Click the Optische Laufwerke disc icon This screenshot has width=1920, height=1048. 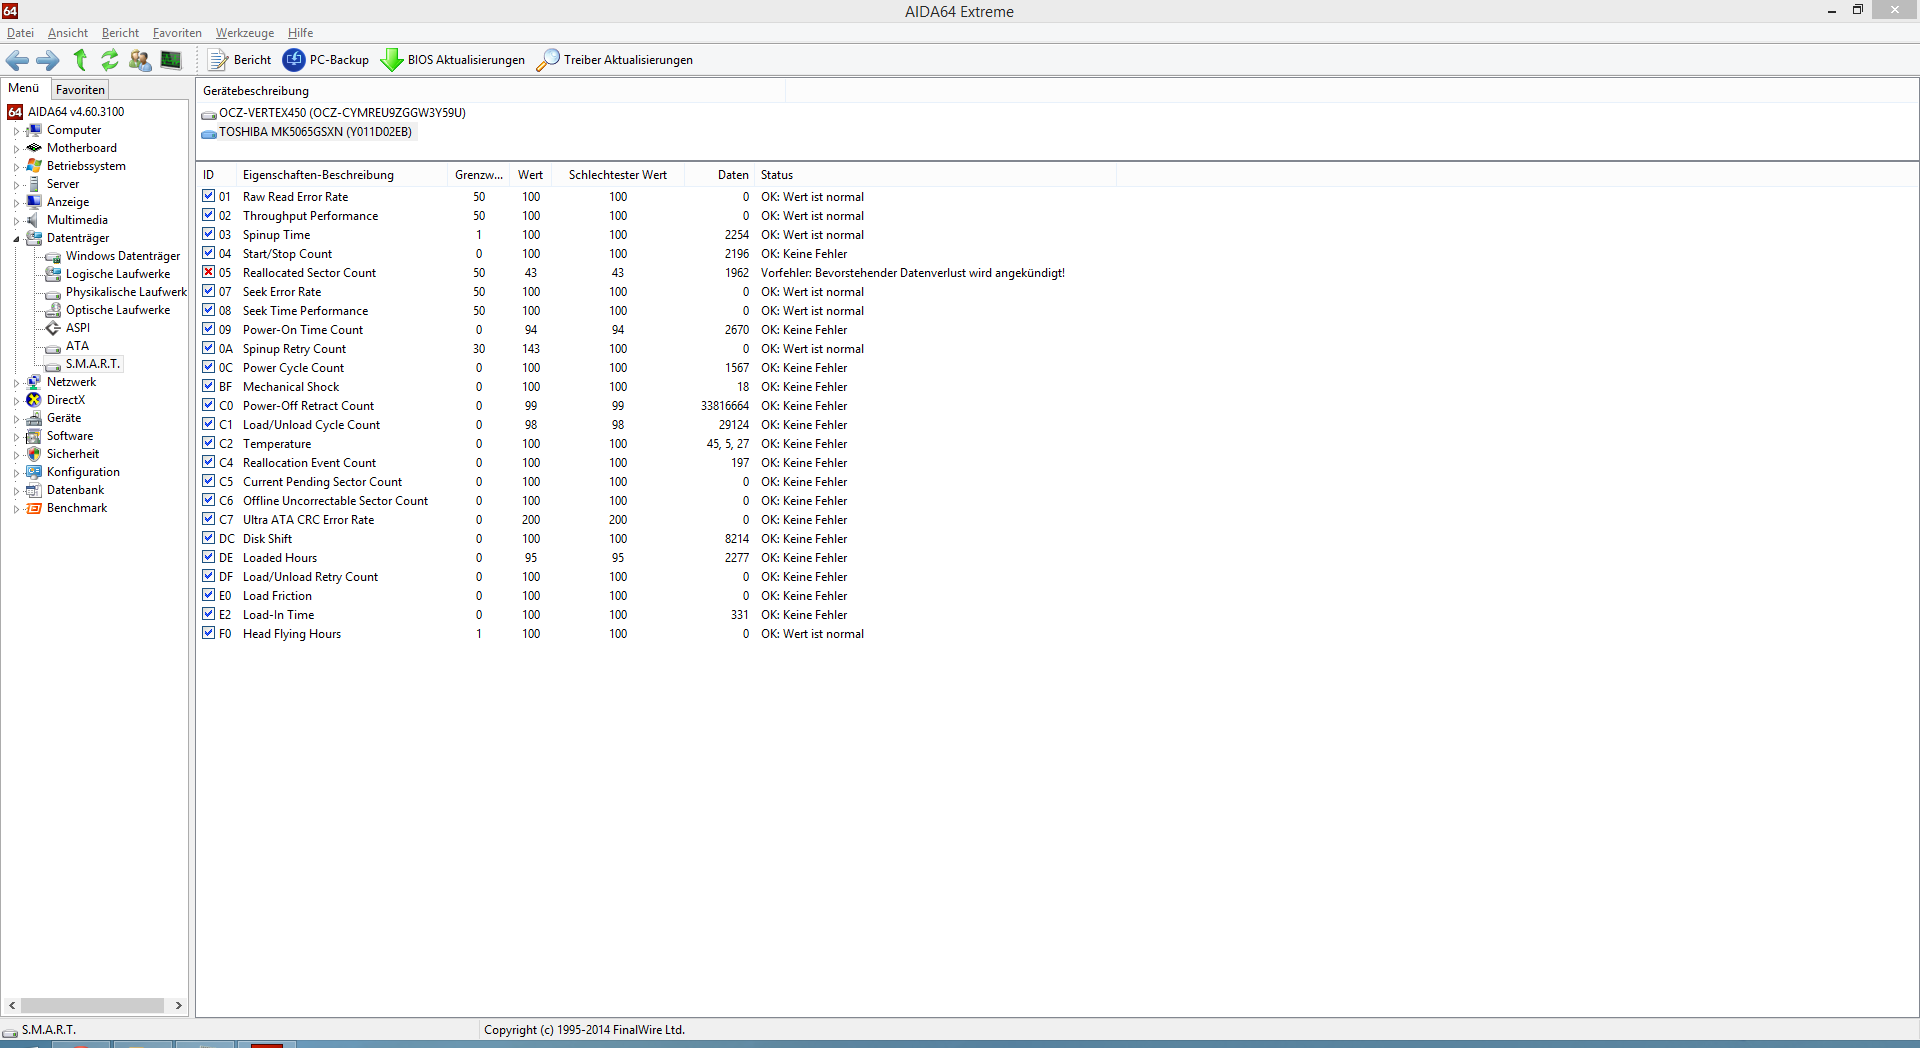click(x=53, y=310)
